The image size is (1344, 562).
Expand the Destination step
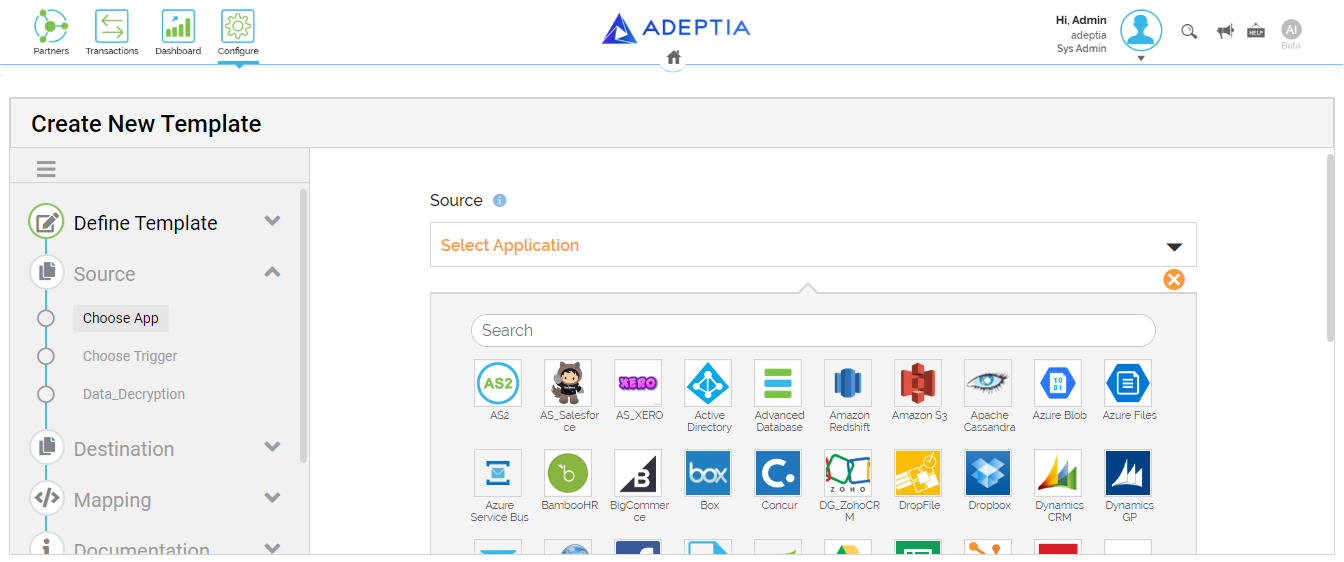[272, 447]
